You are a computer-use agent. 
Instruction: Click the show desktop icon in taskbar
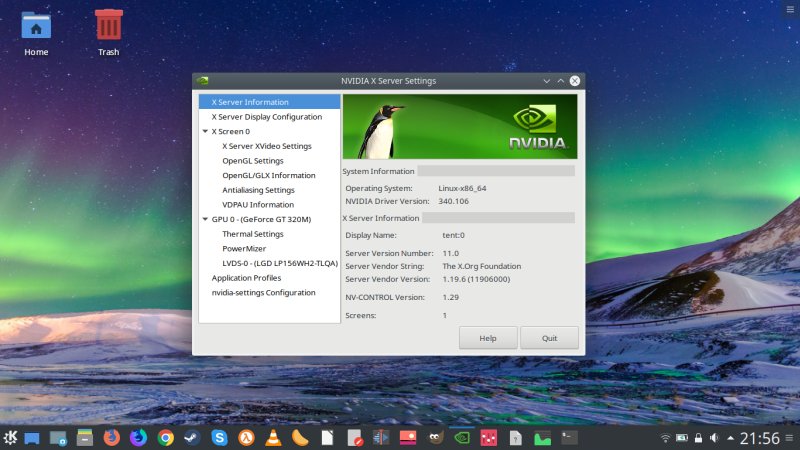click(32, 438)
